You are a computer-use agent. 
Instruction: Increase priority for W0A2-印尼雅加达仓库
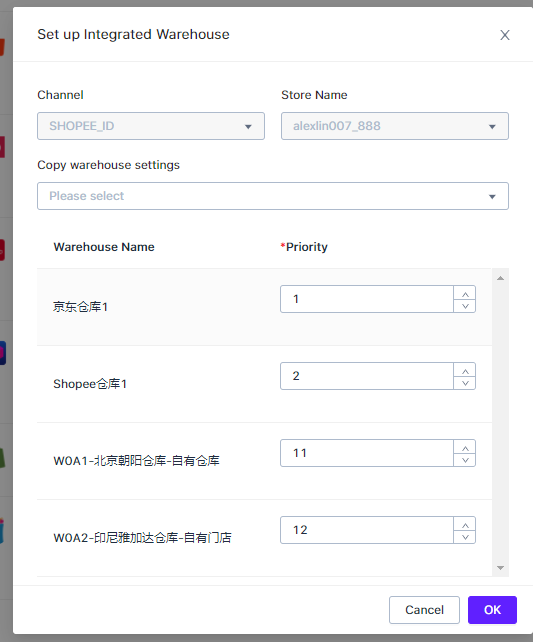[x=465, y=524]
